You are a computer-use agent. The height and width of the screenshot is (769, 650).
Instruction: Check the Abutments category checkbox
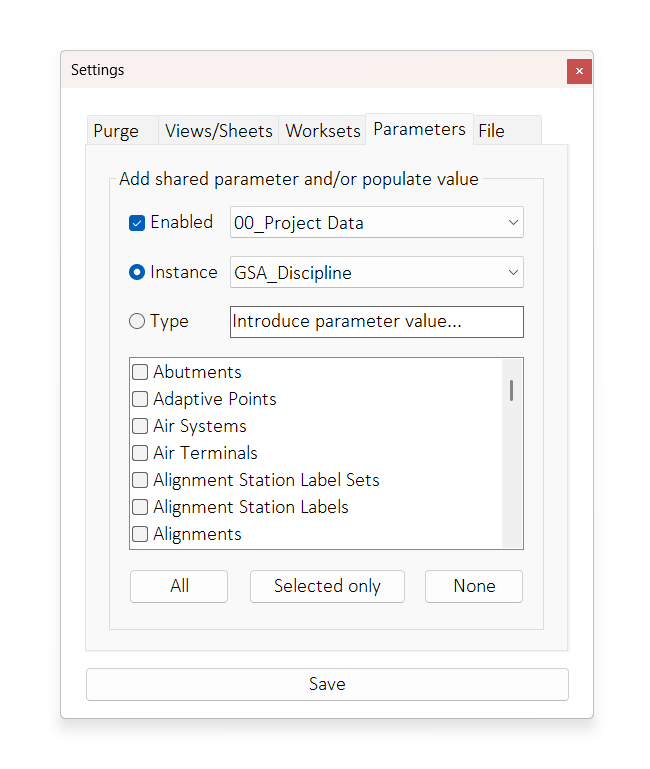click(x=141, y=372)
